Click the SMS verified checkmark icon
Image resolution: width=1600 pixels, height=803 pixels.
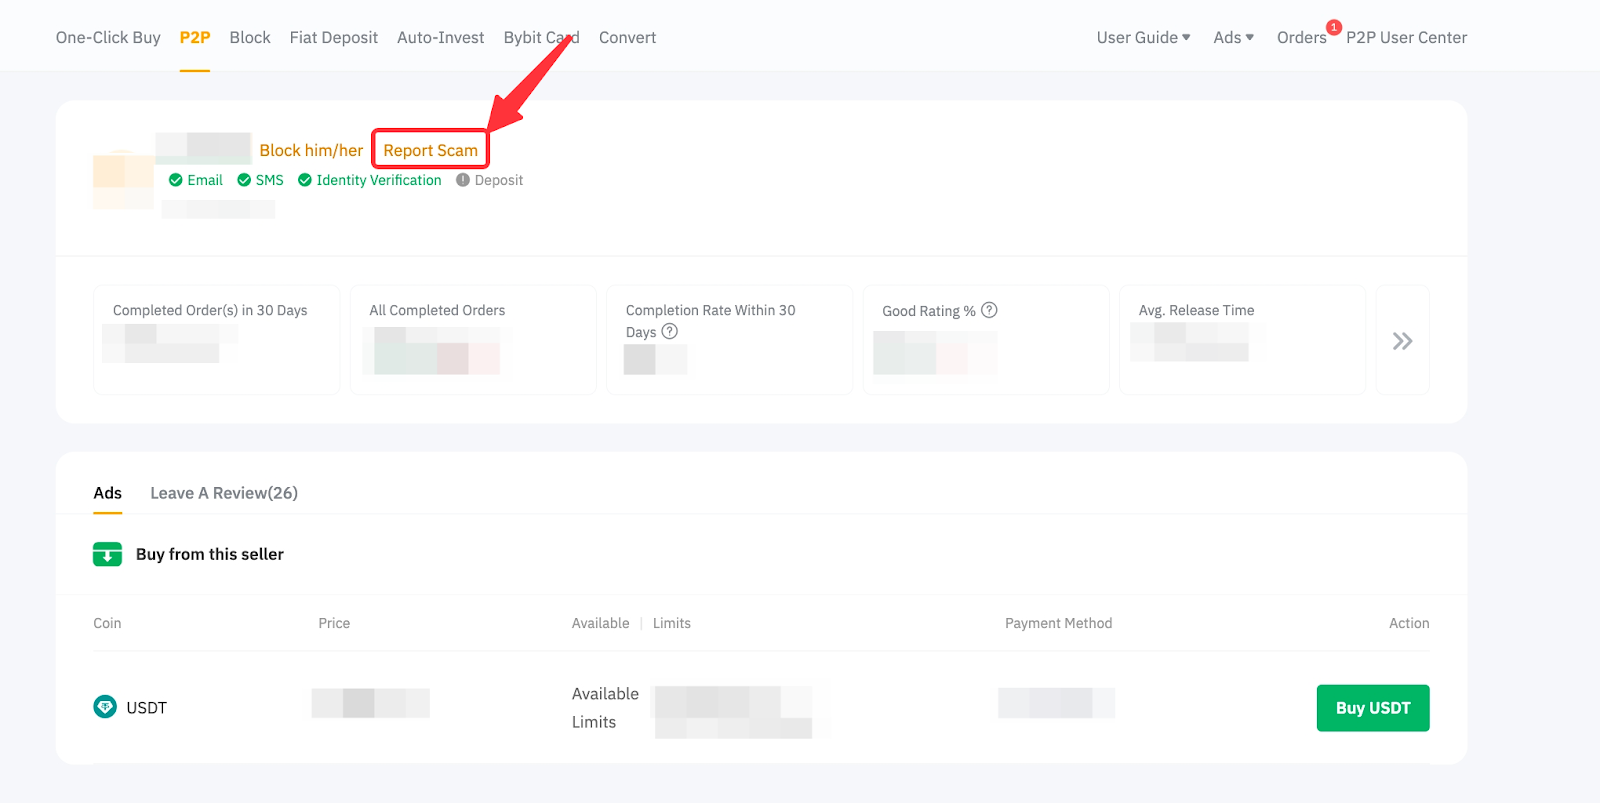(x=244, y=180)
